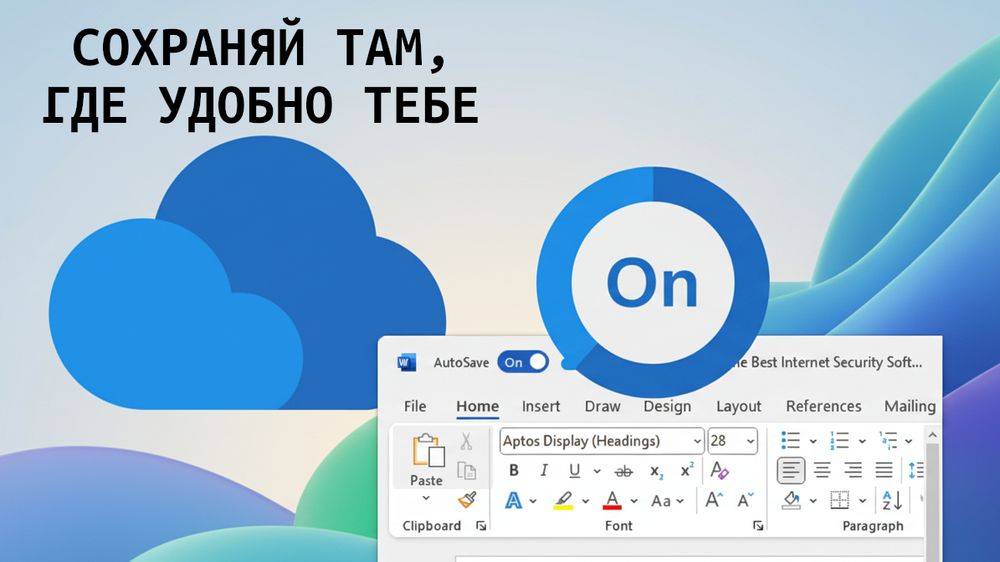
Task: Expand the Borders dropdown arrow
Action: pyautogui.click(x=862, y=501)
